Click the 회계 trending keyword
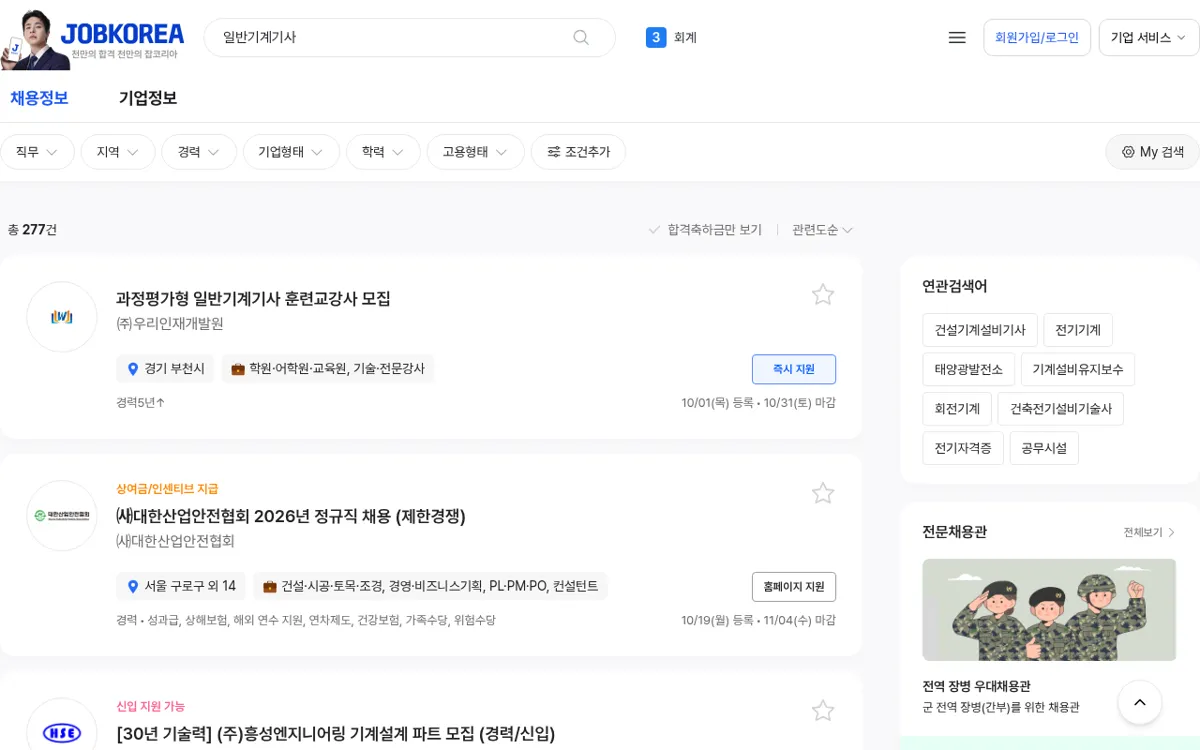Viewport: 1200px width, 750px height. 685,38
